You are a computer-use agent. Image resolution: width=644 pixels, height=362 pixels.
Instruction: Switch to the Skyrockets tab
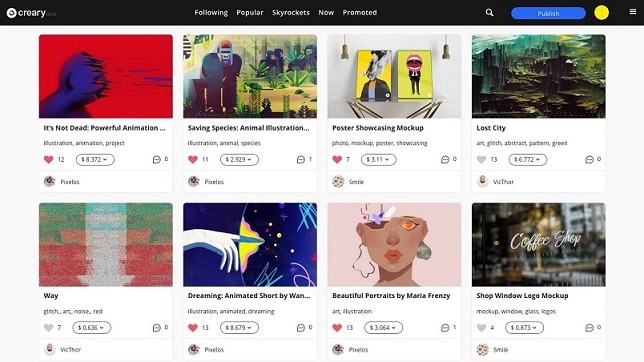[x=291, y=13]
